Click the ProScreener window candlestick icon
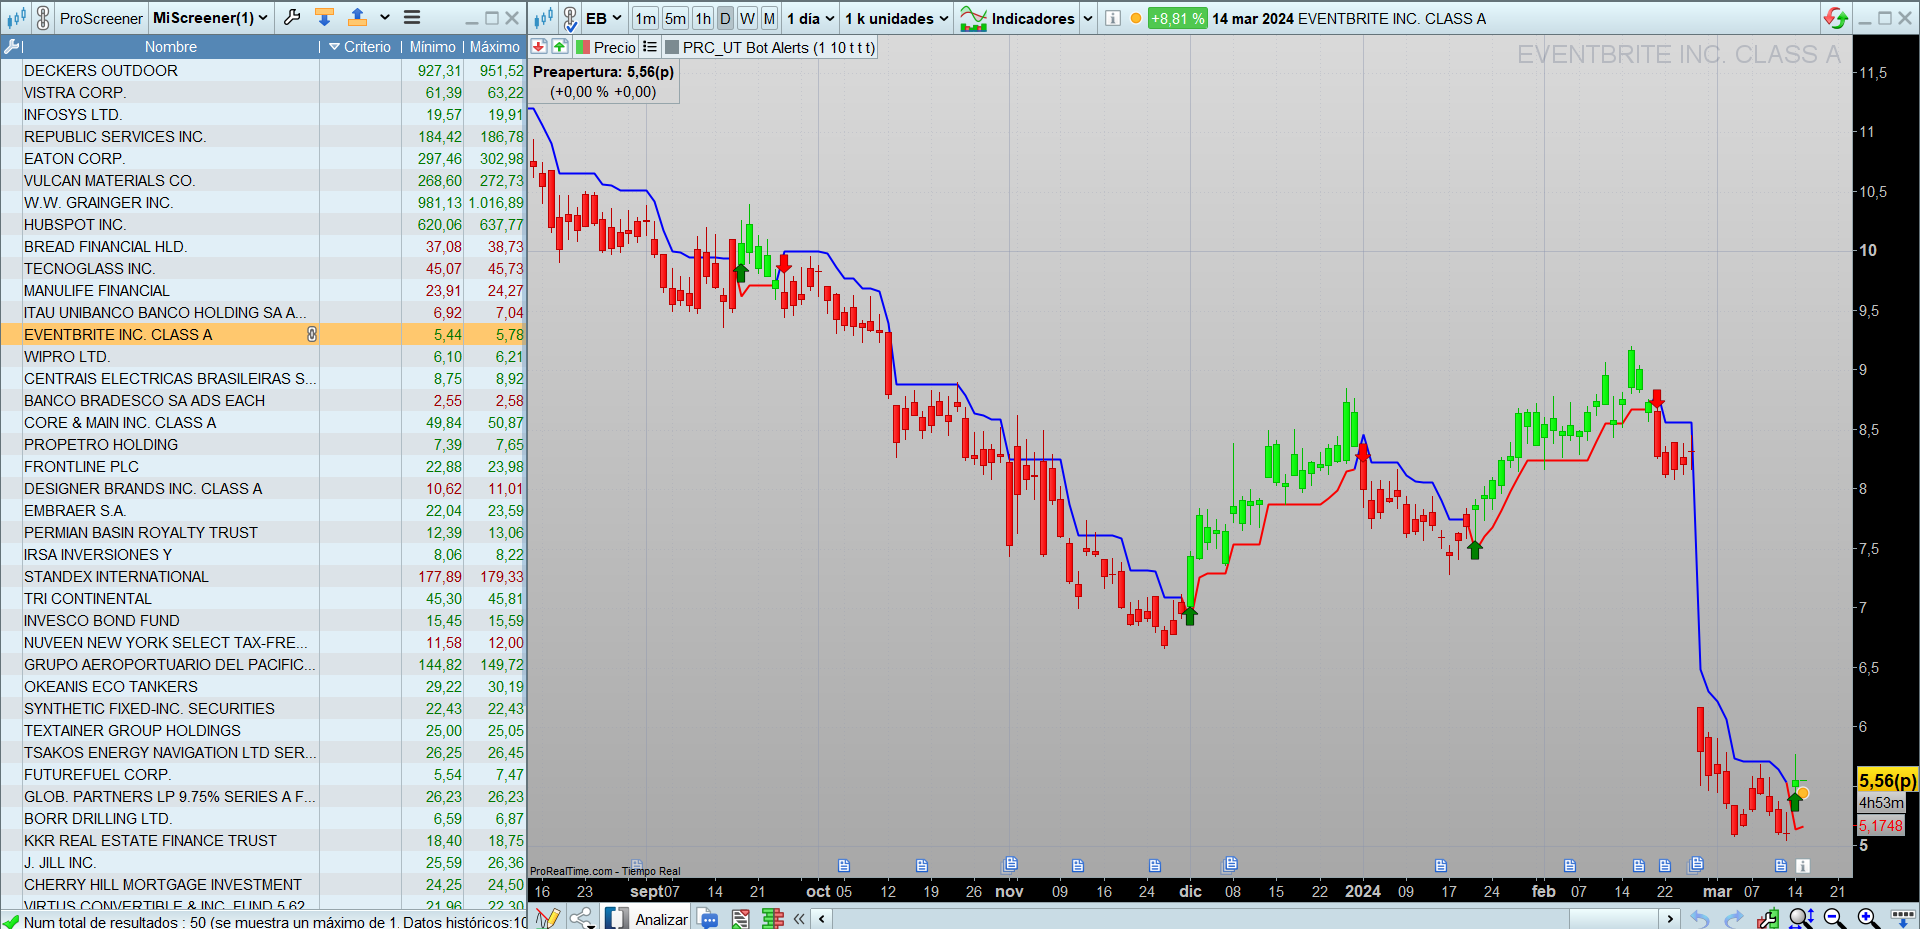1920x929 pixels. click(x=16, y=18)
